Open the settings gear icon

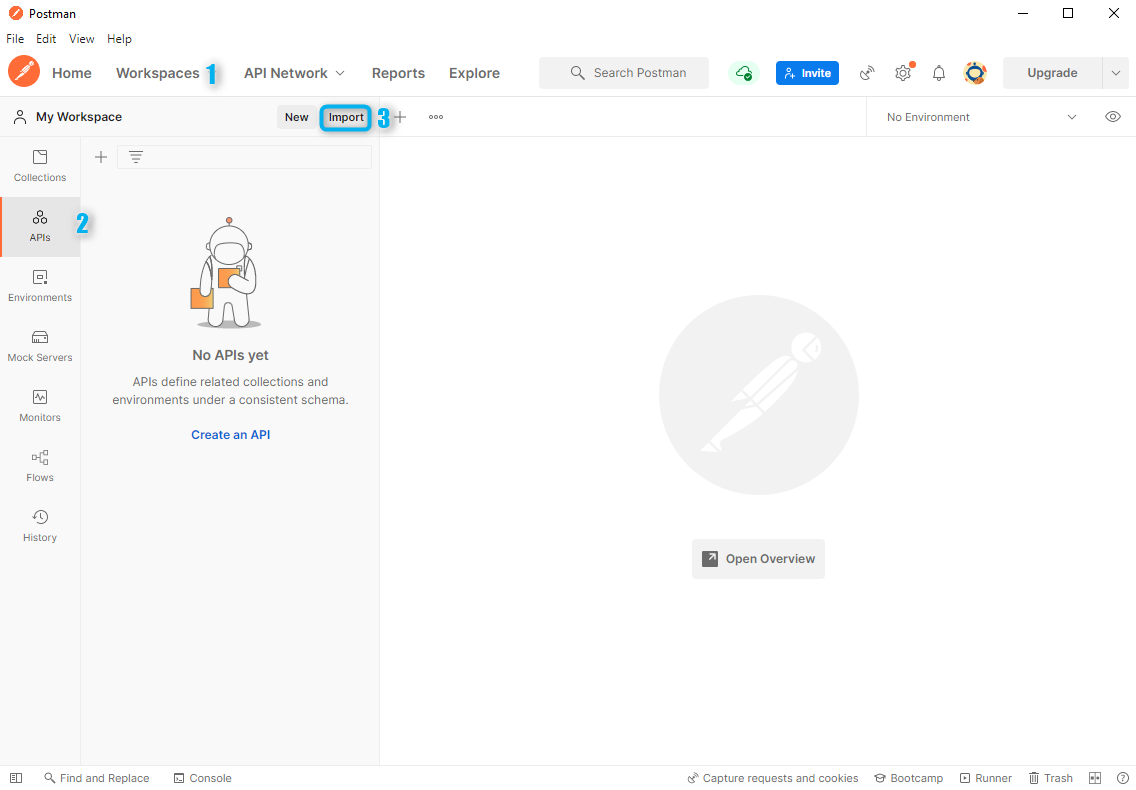[x=903, y=73]
